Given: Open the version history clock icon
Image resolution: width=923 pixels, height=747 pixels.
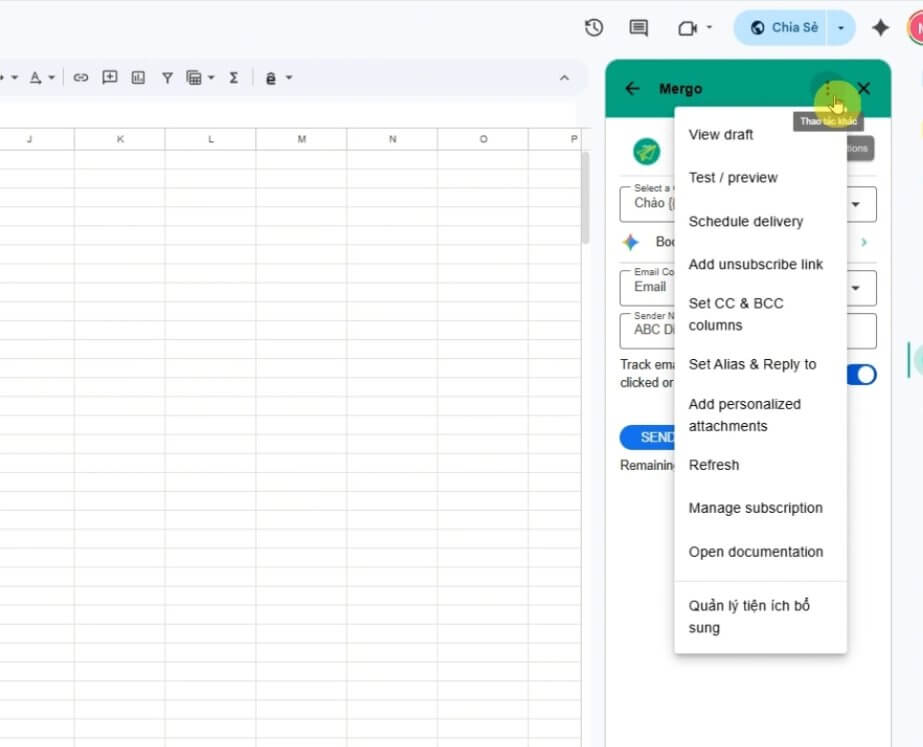Looking at the screenshot, I should 593,28.
